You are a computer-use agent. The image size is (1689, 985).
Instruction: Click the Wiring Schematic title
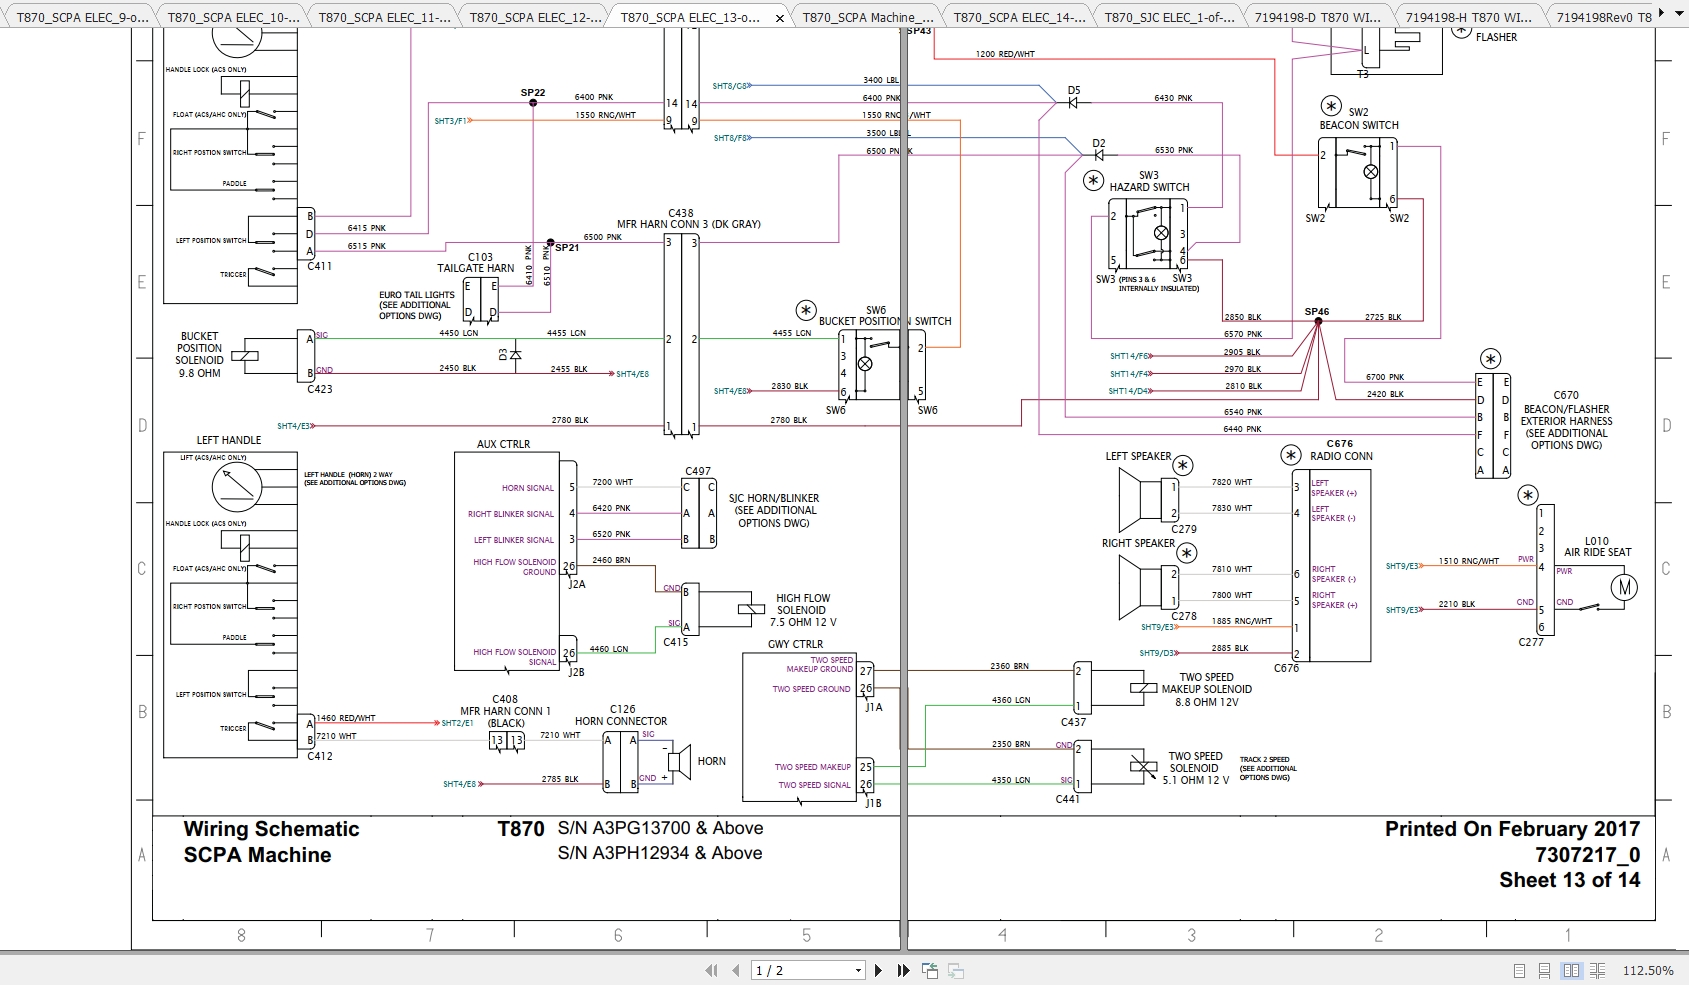point(271,829)
